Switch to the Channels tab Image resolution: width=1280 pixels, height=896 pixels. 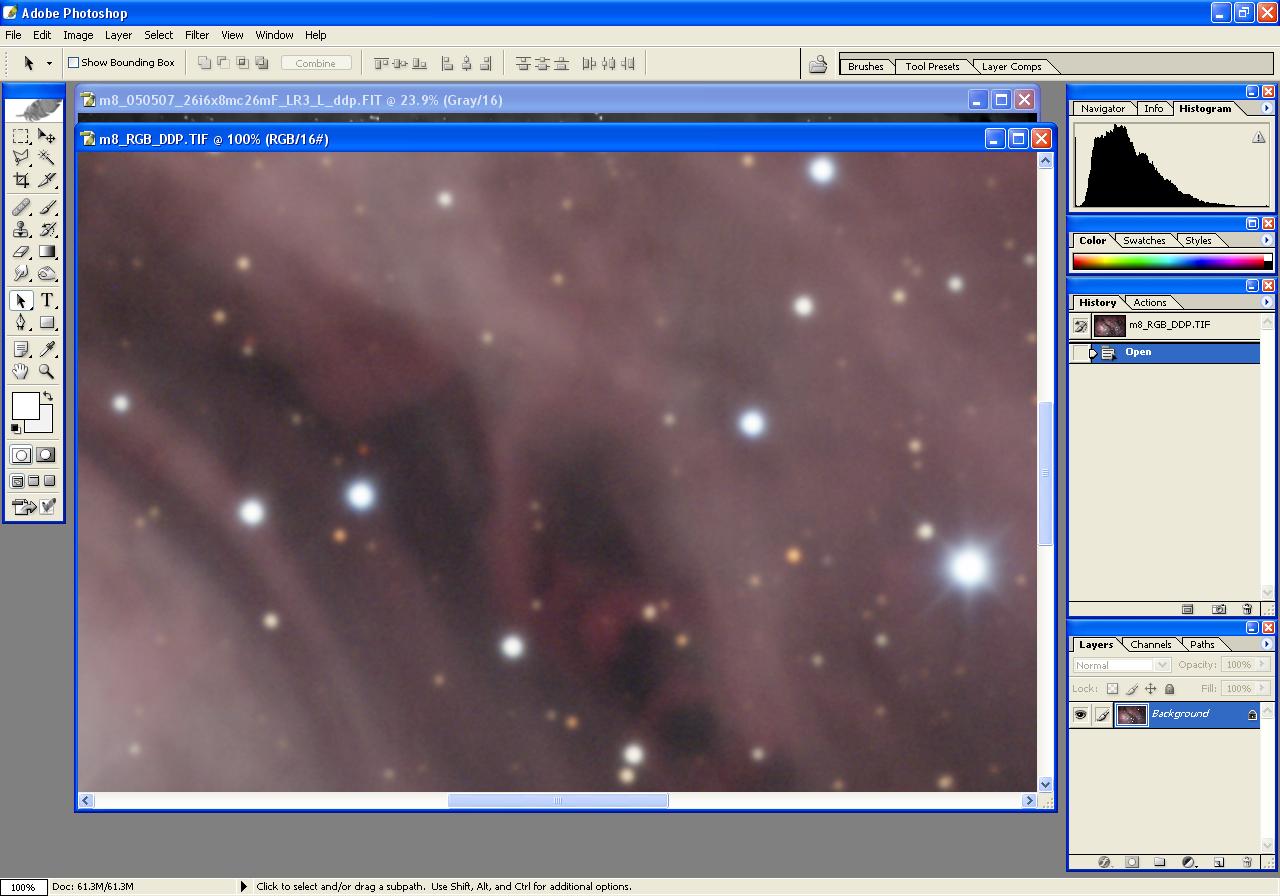click(x=1150, y=645)
